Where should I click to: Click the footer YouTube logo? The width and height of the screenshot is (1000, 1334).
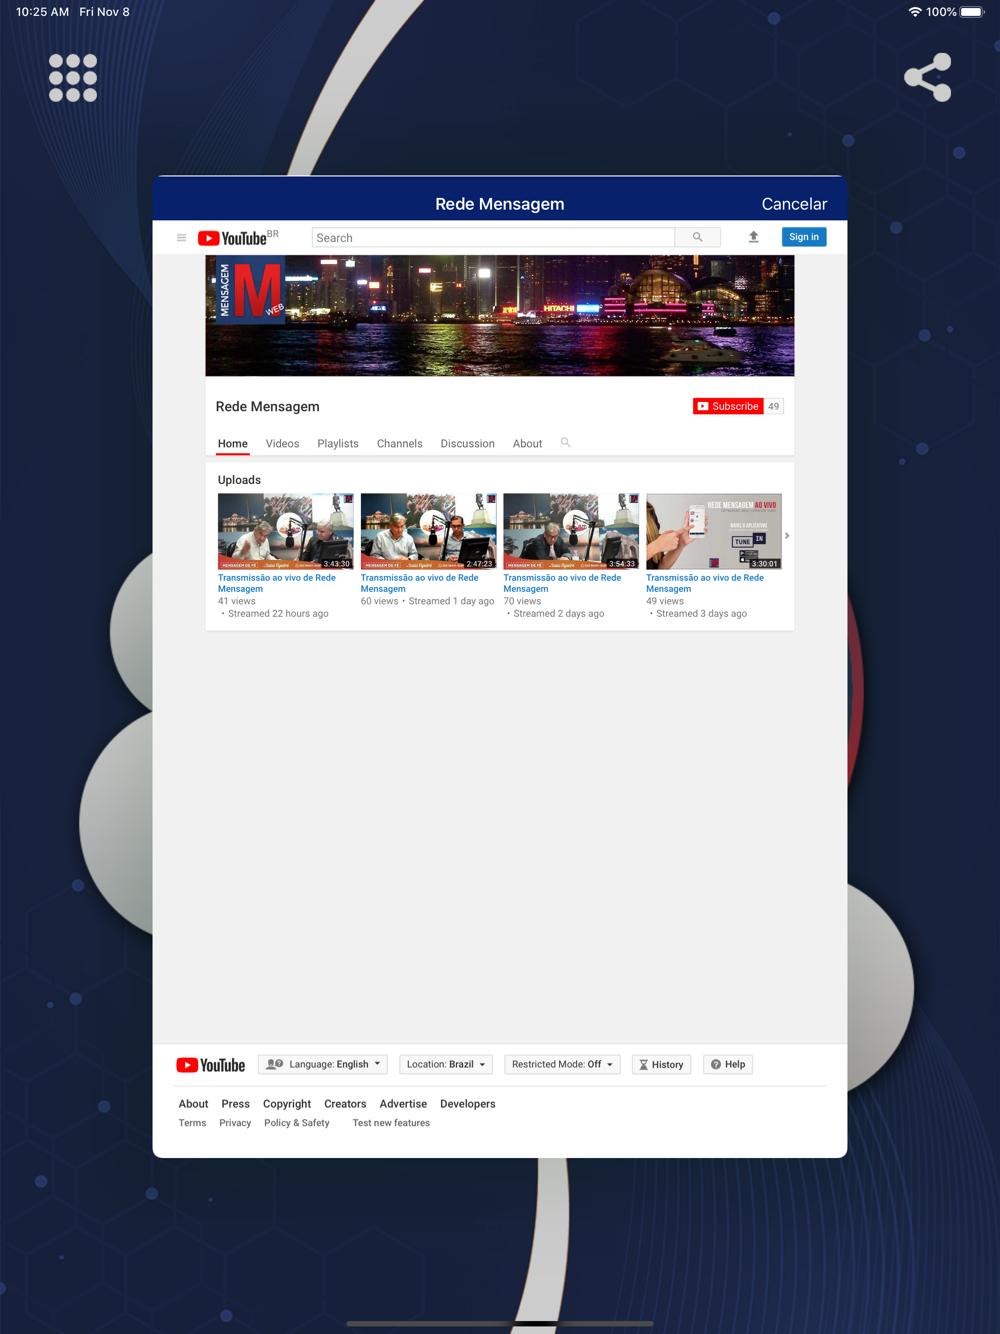(211, 1065)
